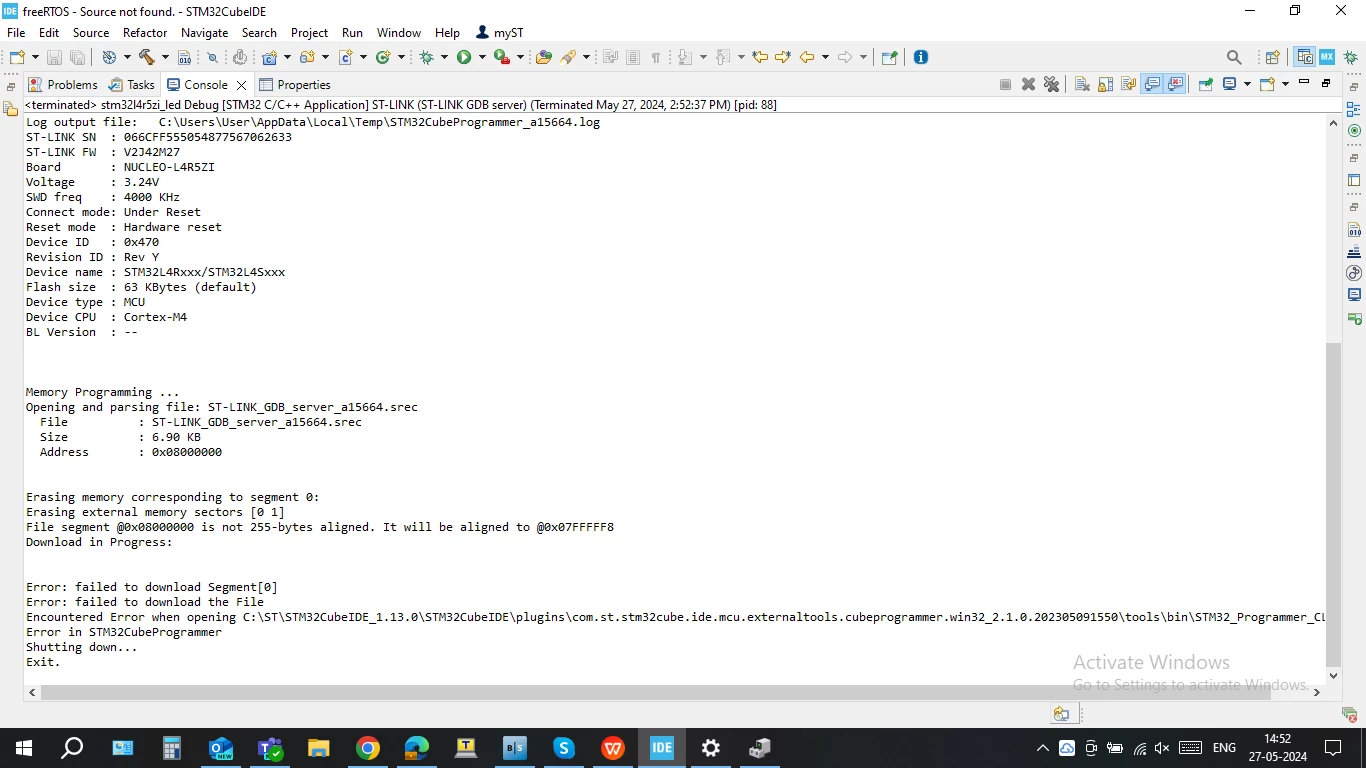Click the Windows Start button
Screen dimensions: 1366x768
(24, 748)
